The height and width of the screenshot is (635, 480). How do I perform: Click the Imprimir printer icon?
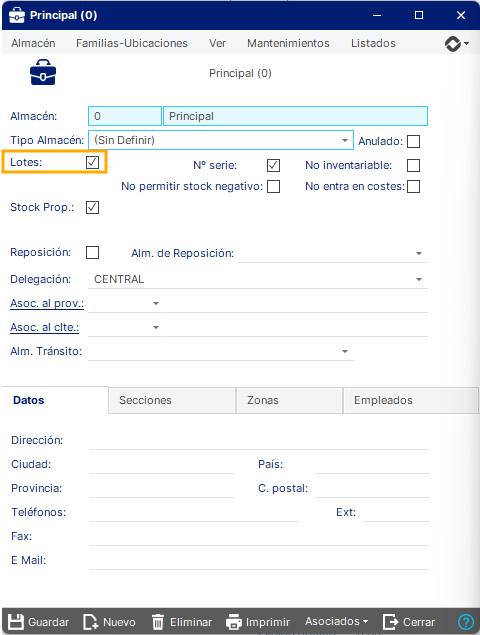point(234,622)
